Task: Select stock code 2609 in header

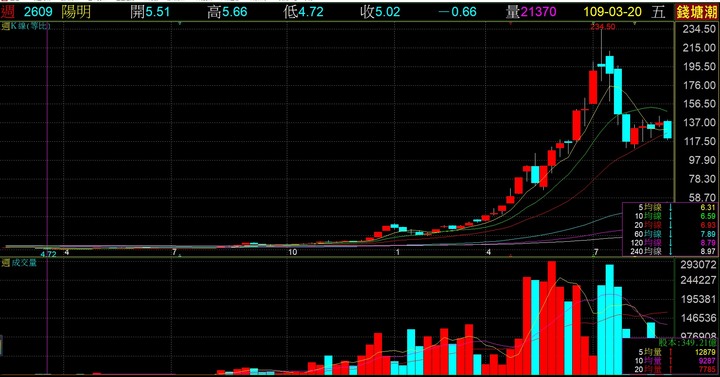Action: pyautogui.click(x=38, y=12)
